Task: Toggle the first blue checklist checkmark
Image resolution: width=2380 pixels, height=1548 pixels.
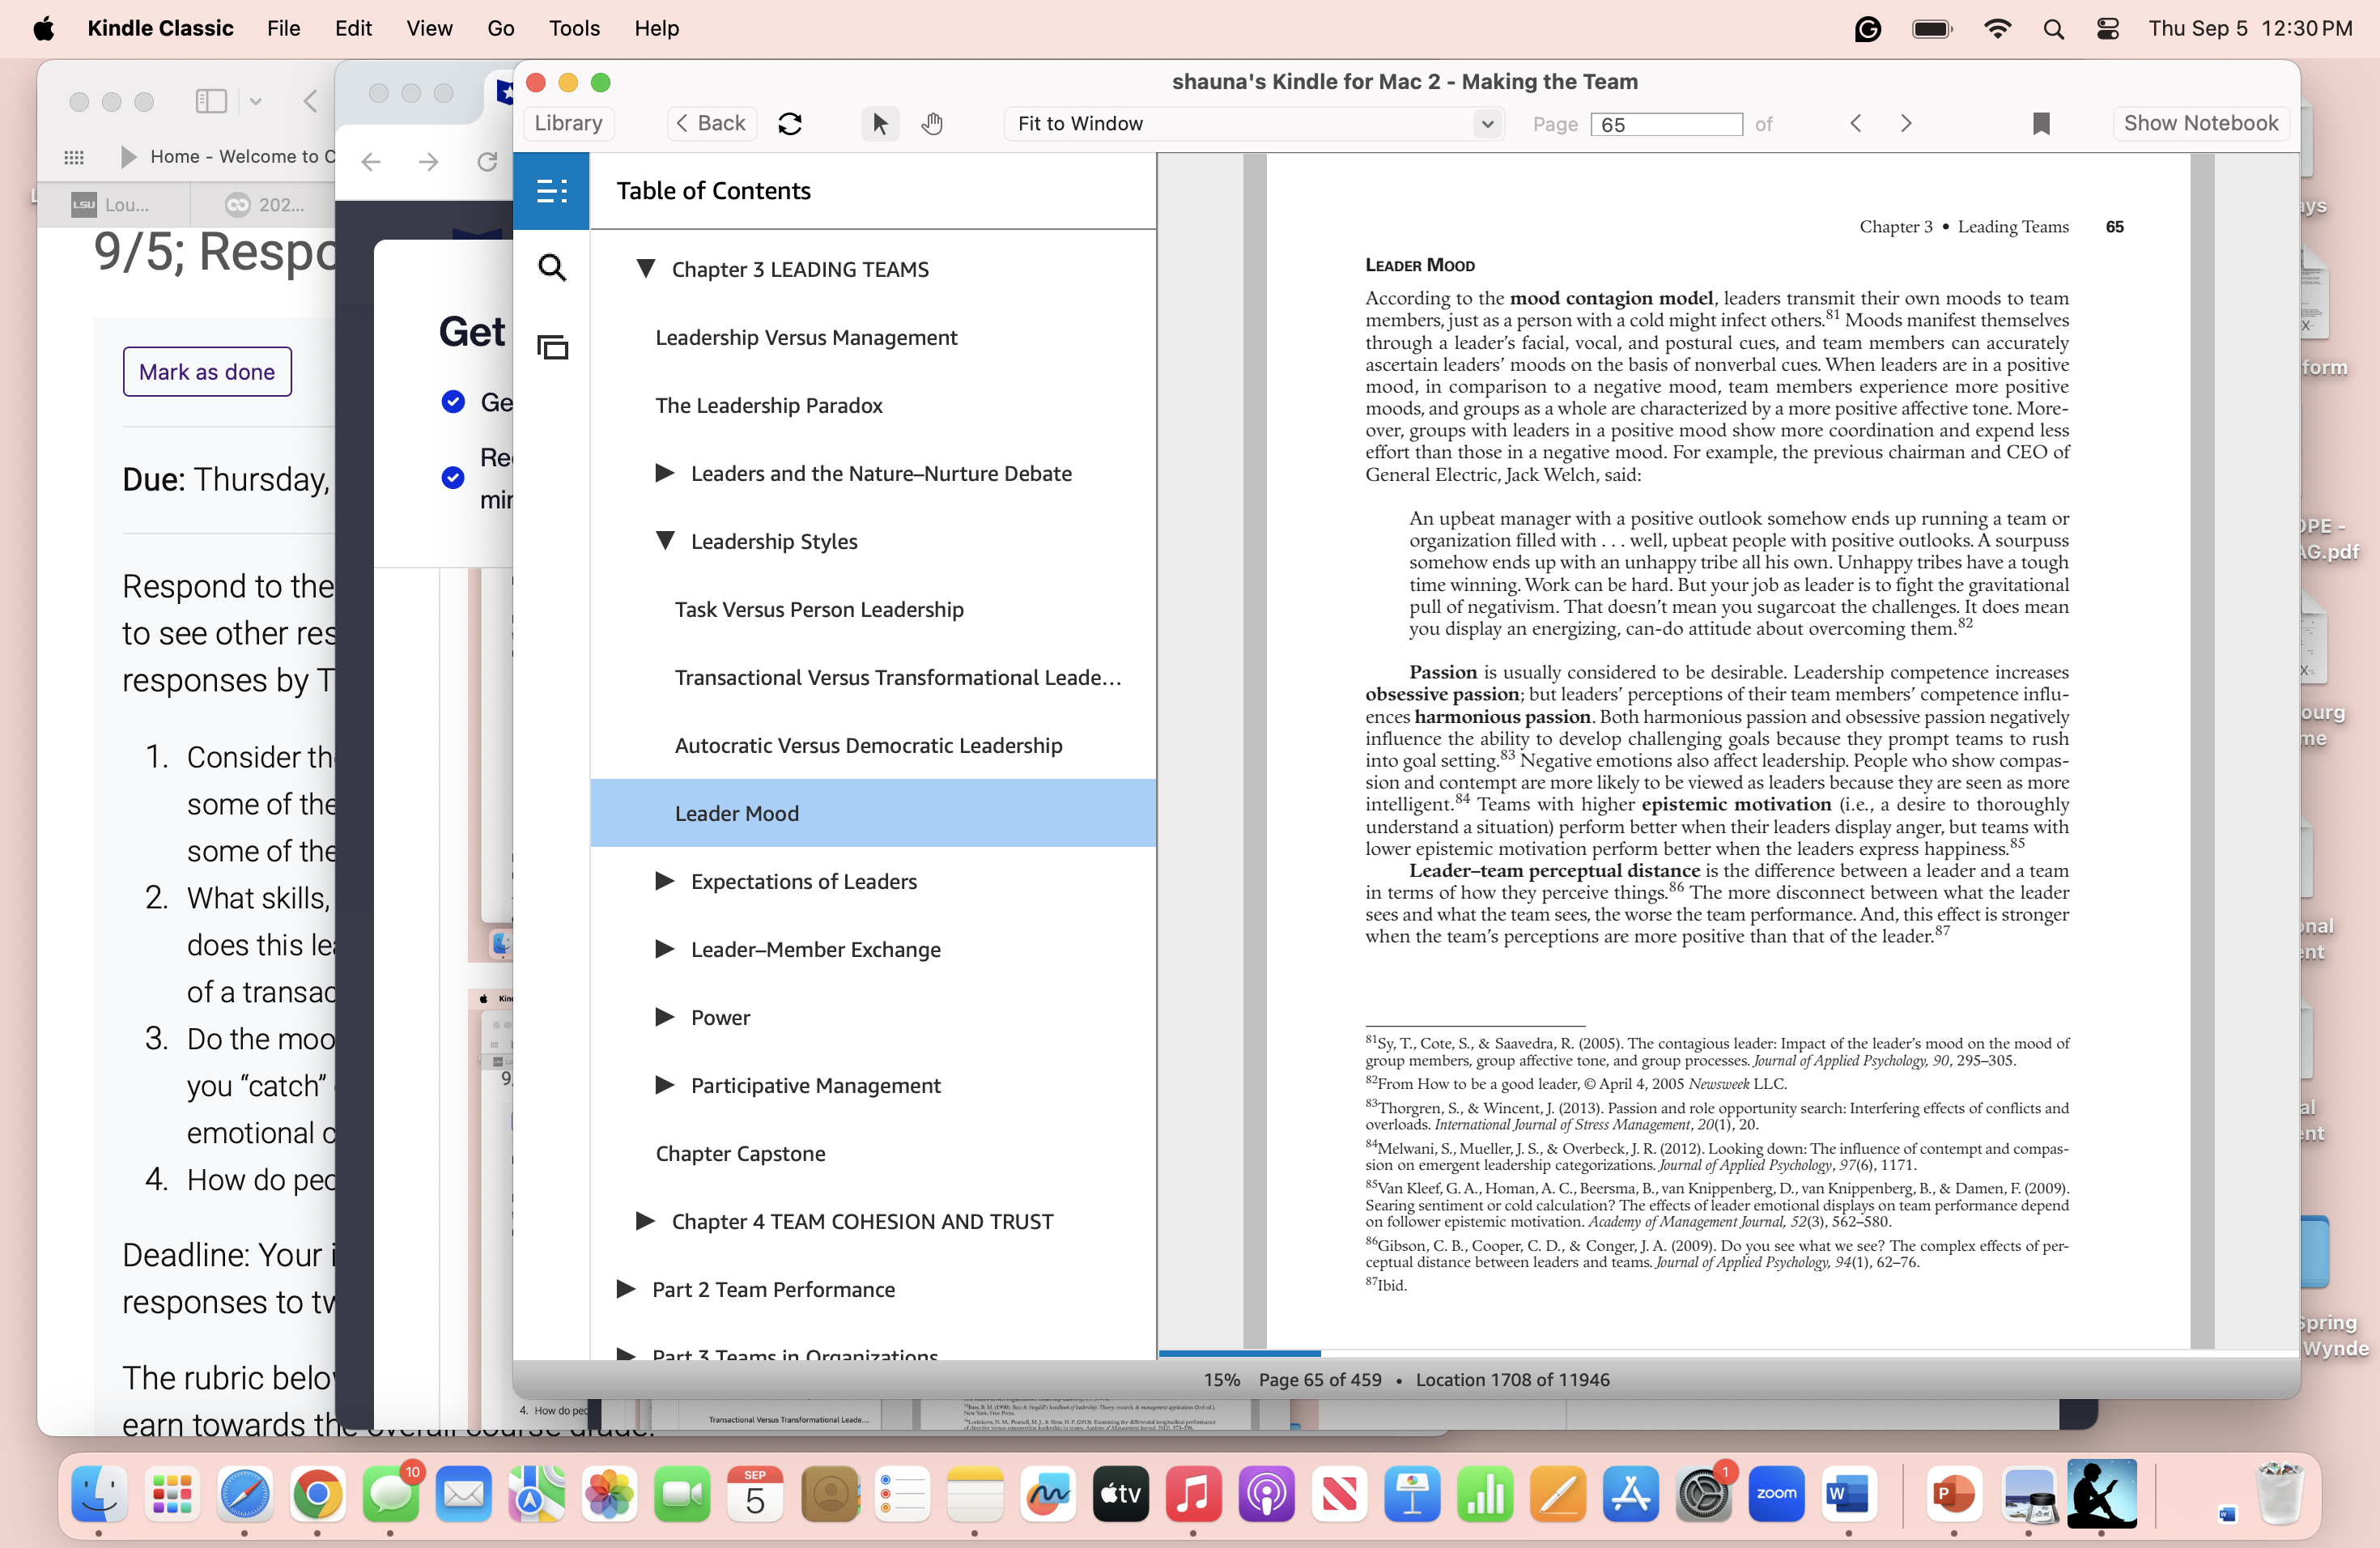Action: 453,402
